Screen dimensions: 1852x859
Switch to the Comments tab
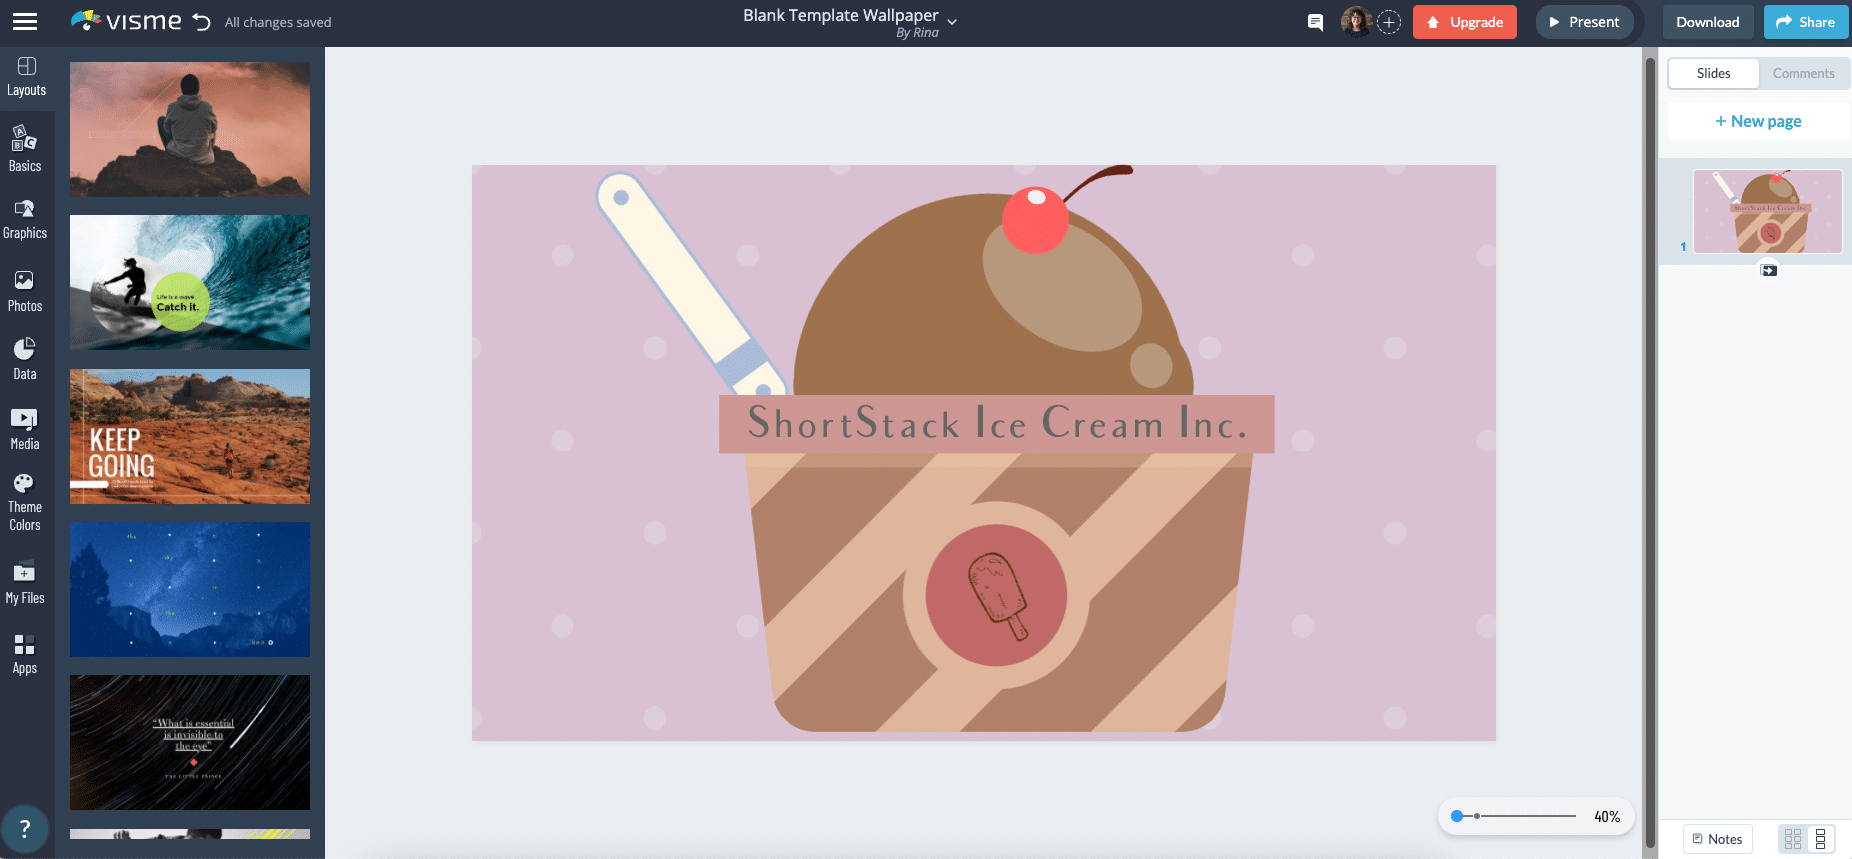1803,73
